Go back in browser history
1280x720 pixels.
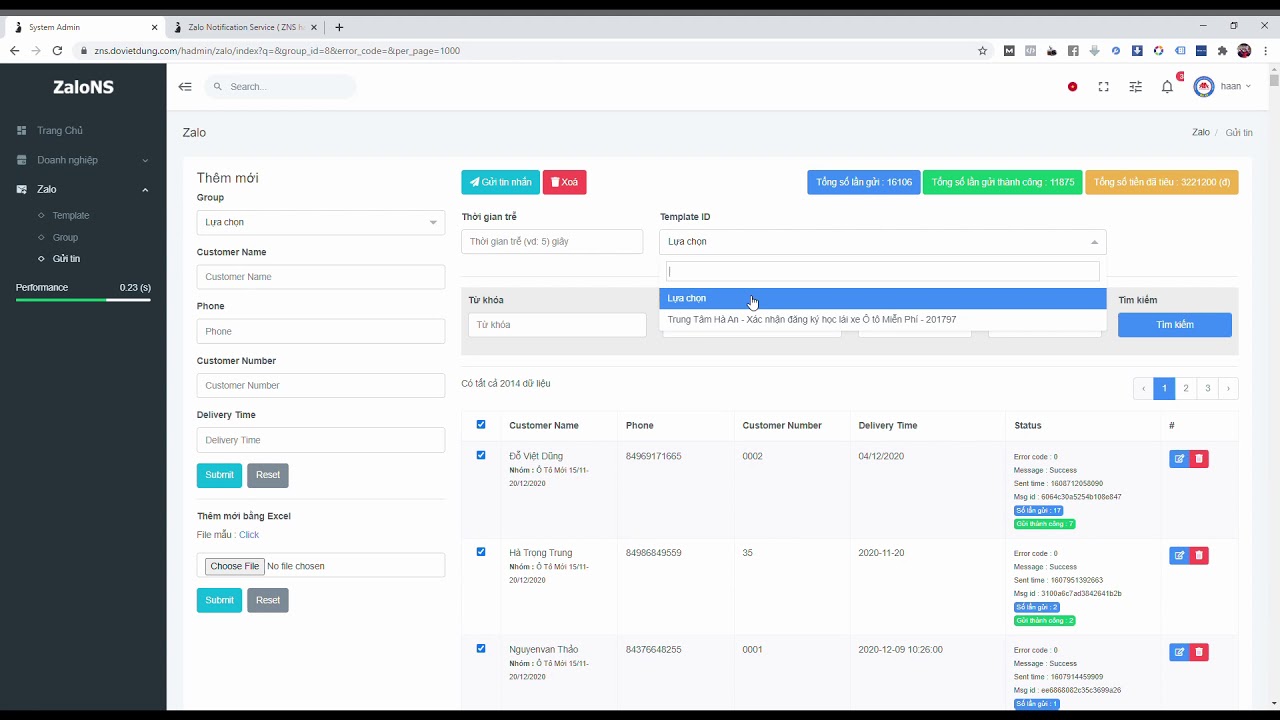tap(14, 51)
